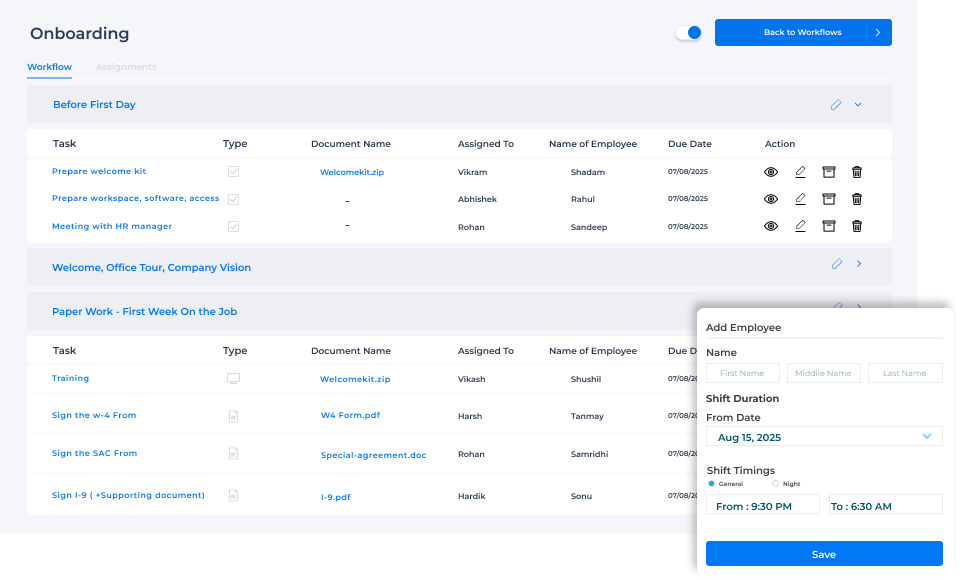Click Paper Work - First Week section title
The height and width of the screenshot is (580, 960).
point(144,312)
